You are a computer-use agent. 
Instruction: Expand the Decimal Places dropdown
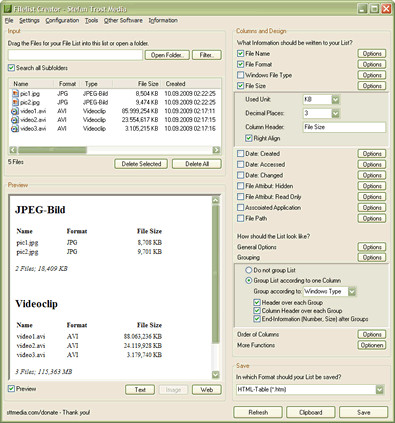[x=335, y=113]
